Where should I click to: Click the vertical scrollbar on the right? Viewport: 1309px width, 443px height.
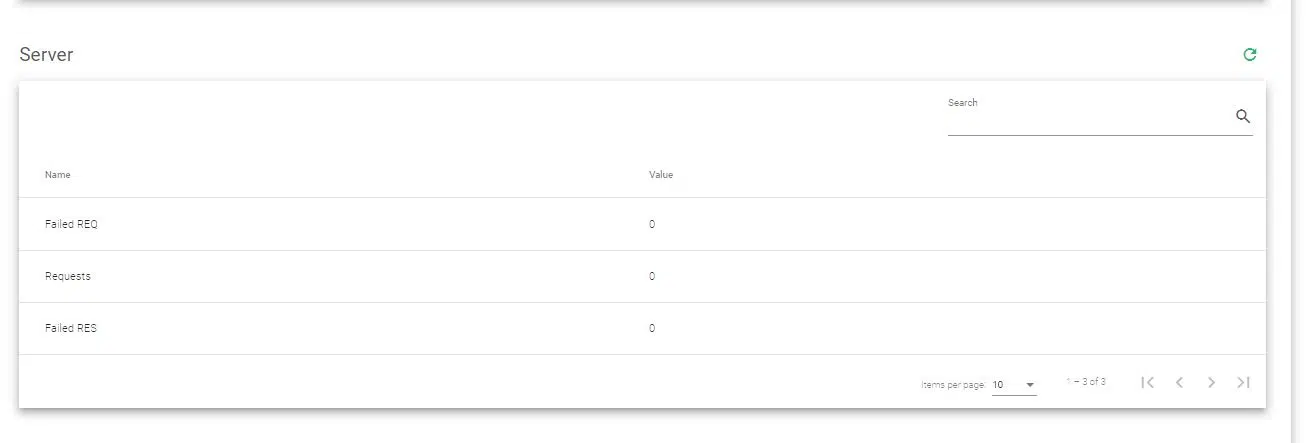(x=1300, y=220)
